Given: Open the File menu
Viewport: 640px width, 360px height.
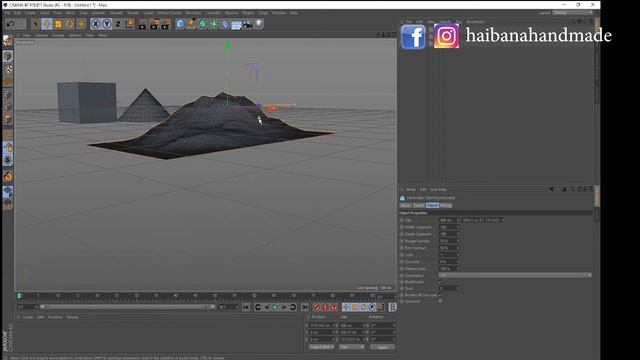Looking at the screenshot, I should (x=7, y=13).
